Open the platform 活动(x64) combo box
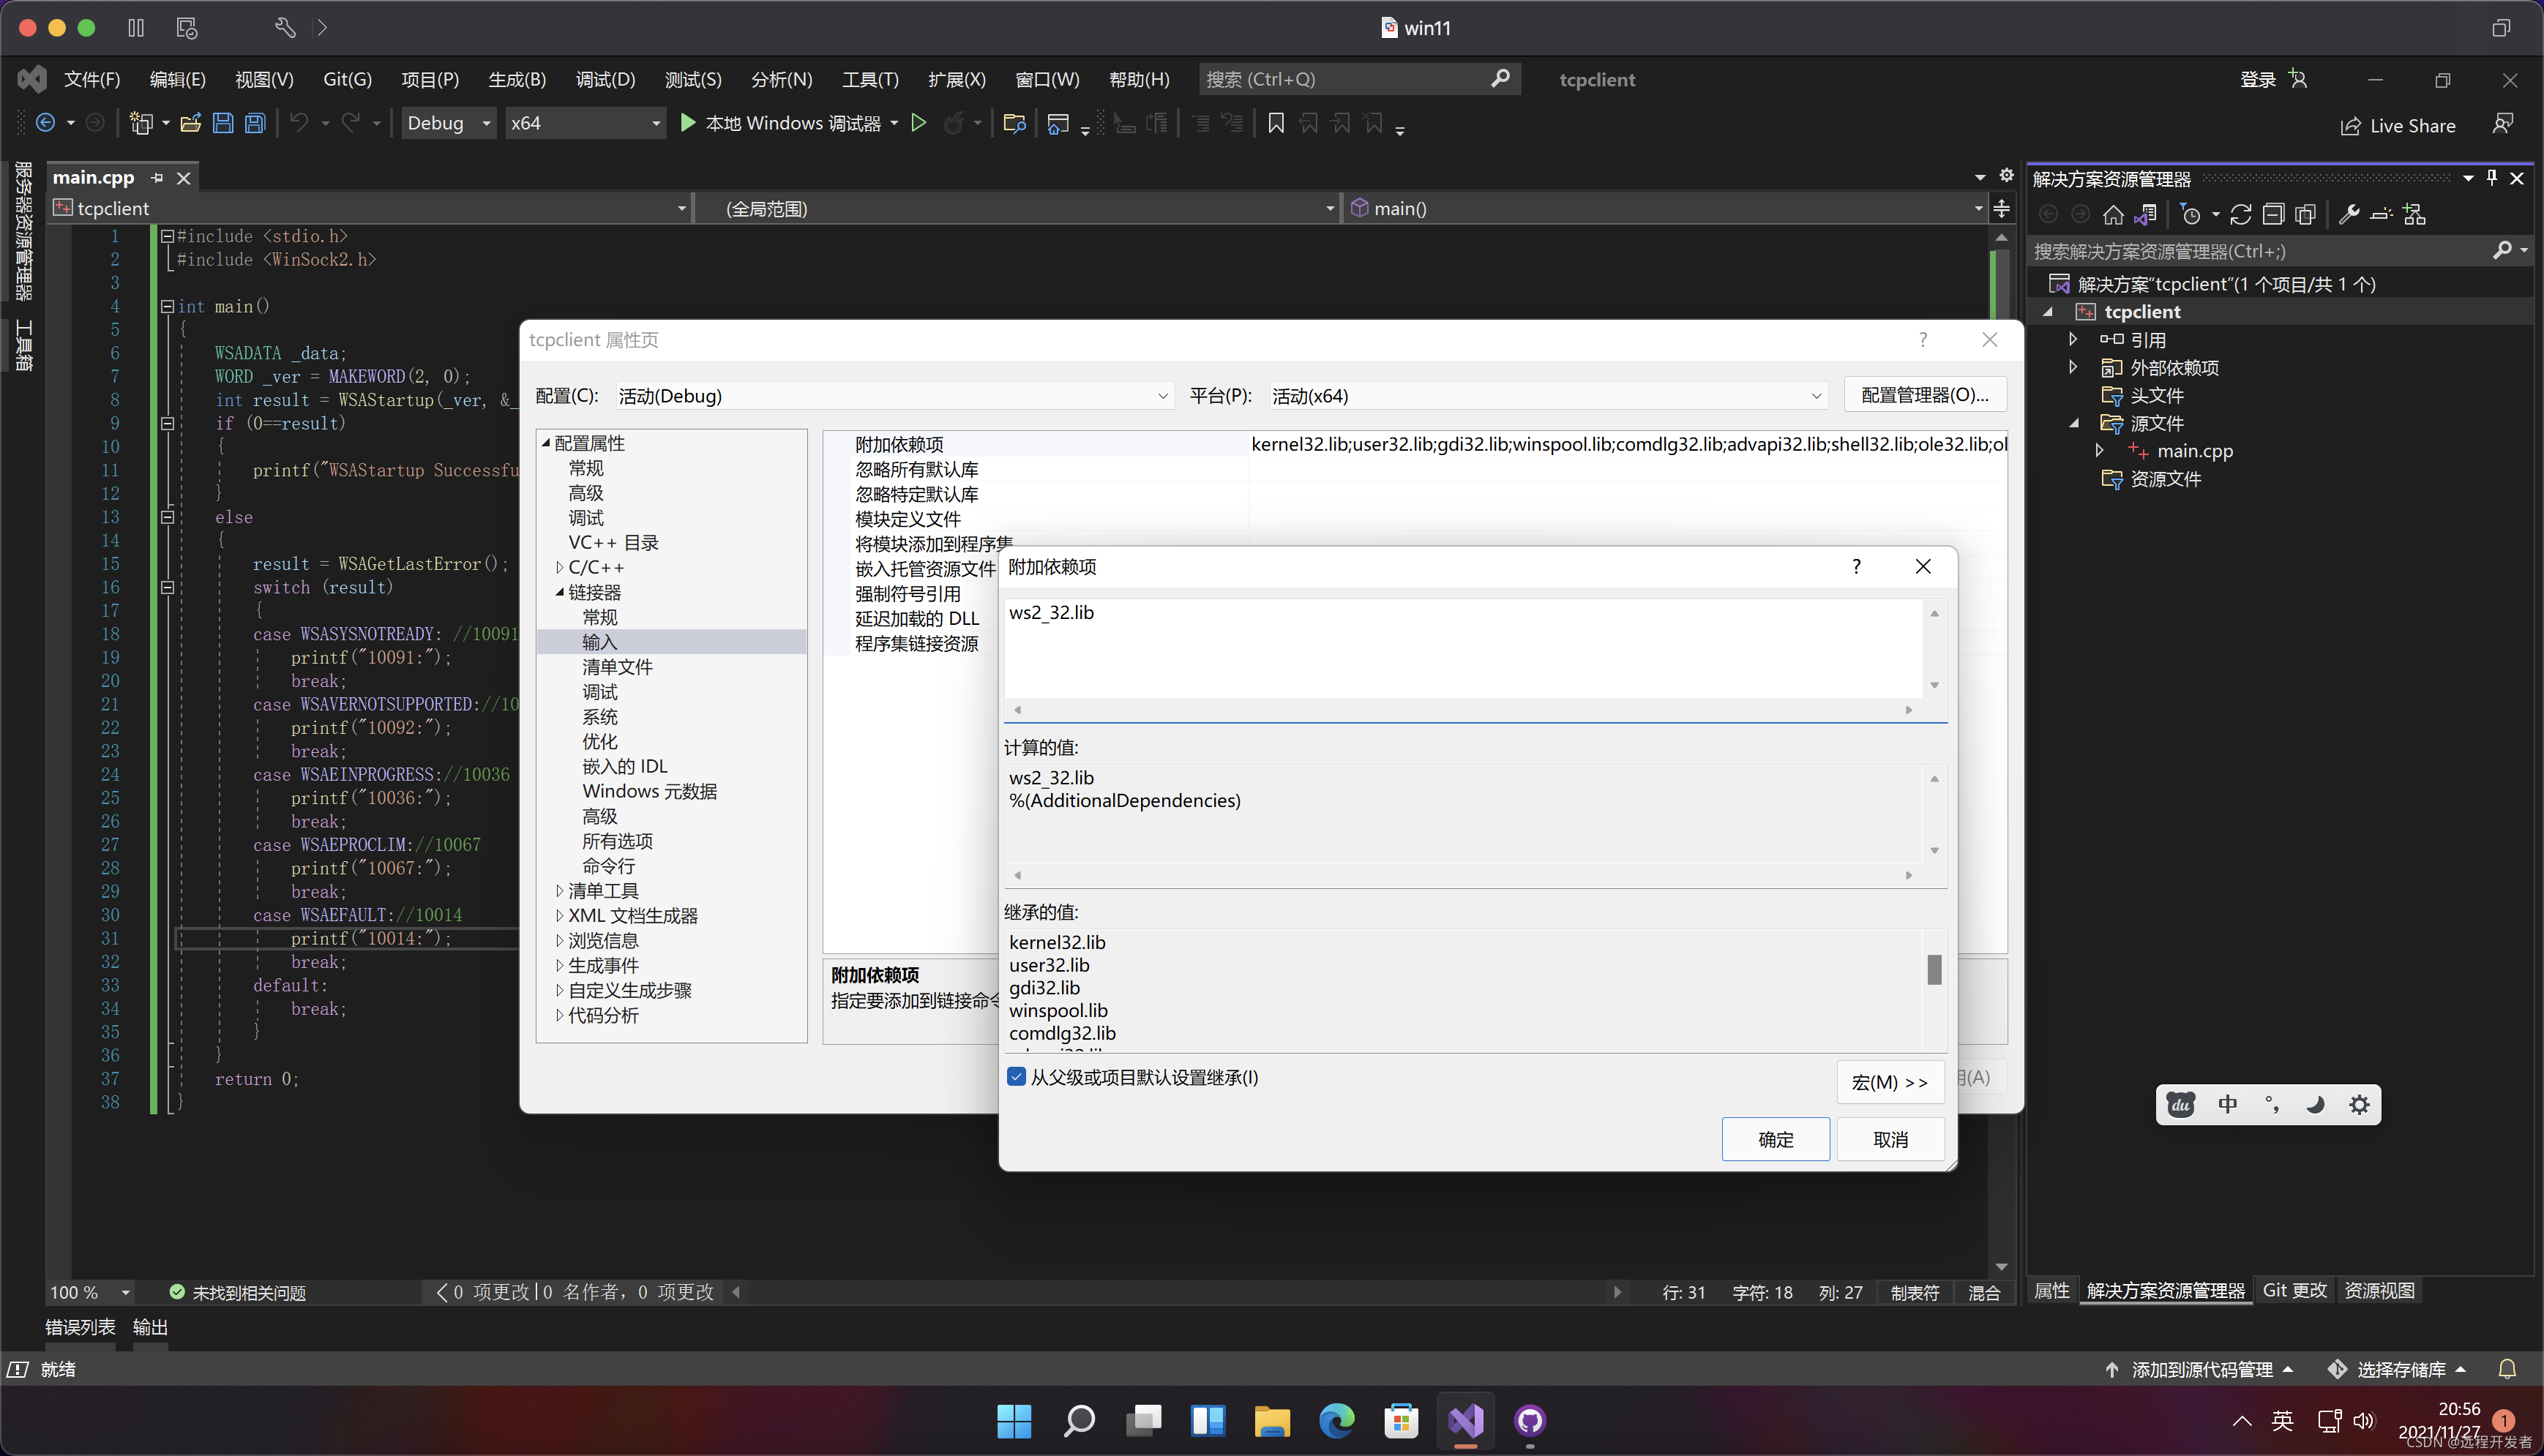This screenshot has width=2544, height=1456. [1545, 396]
